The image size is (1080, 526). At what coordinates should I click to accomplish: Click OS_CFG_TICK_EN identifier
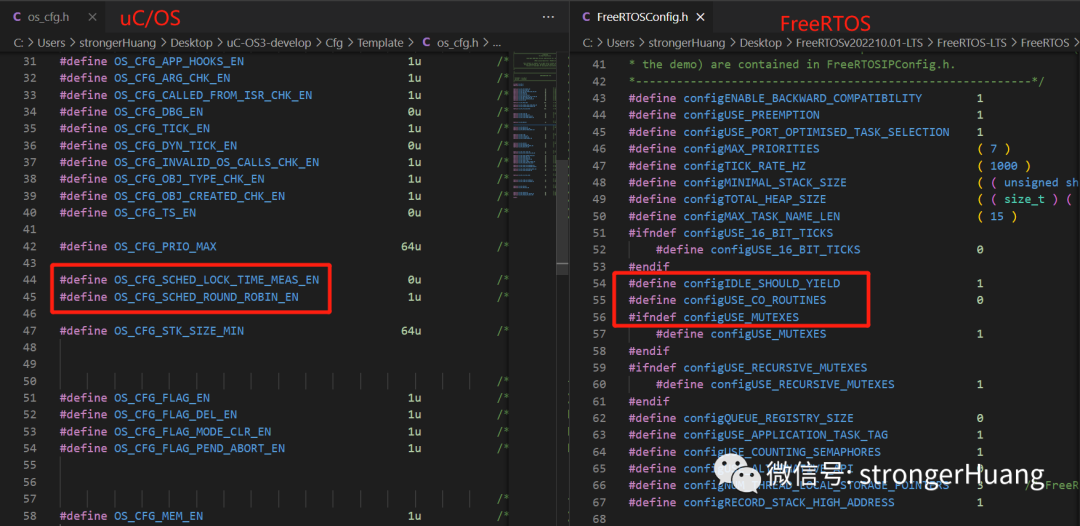(x=162, y=129)
